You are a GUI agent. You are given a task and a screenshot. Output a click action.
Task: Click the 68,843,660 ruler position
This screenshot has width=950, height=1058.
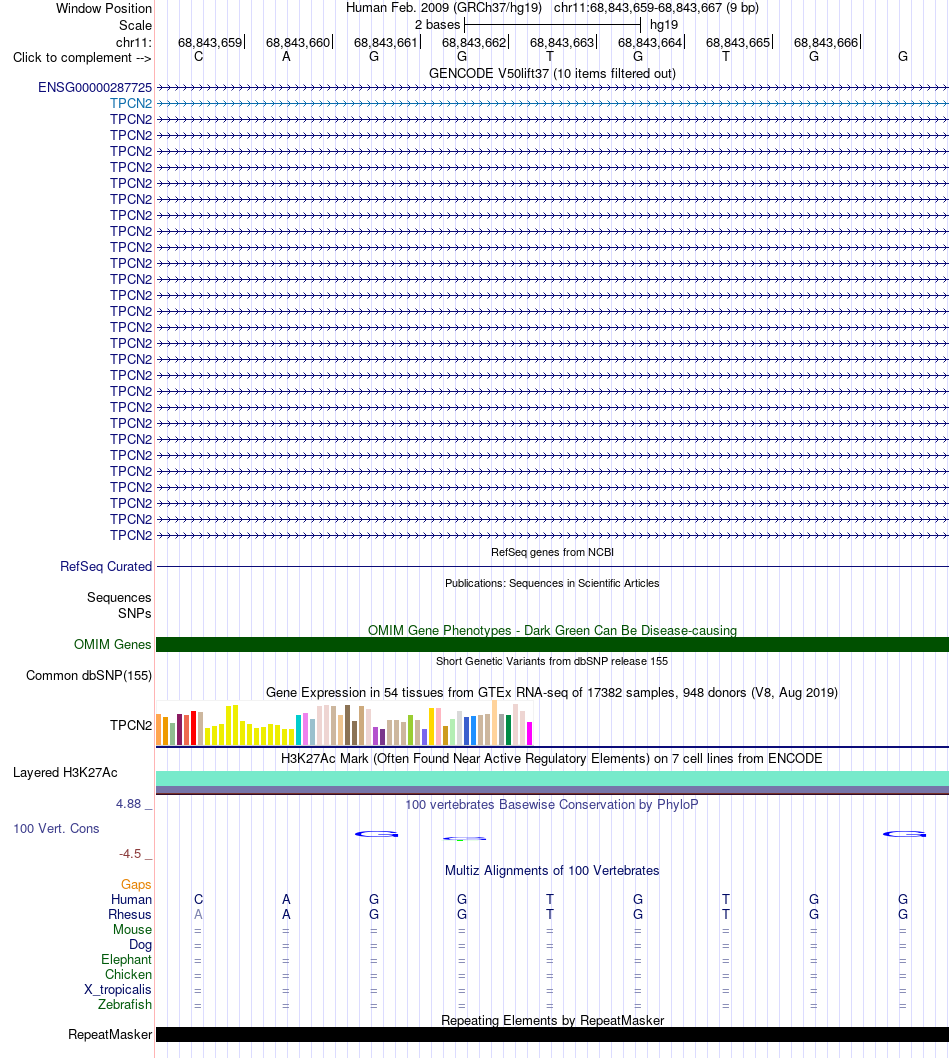(x=298, y=43)
